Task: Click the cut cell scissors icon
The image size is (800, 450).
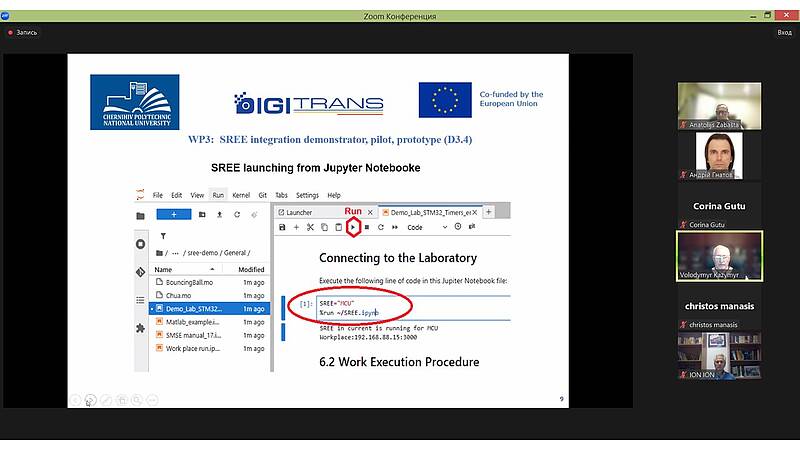Action: [x=311, y=228]
